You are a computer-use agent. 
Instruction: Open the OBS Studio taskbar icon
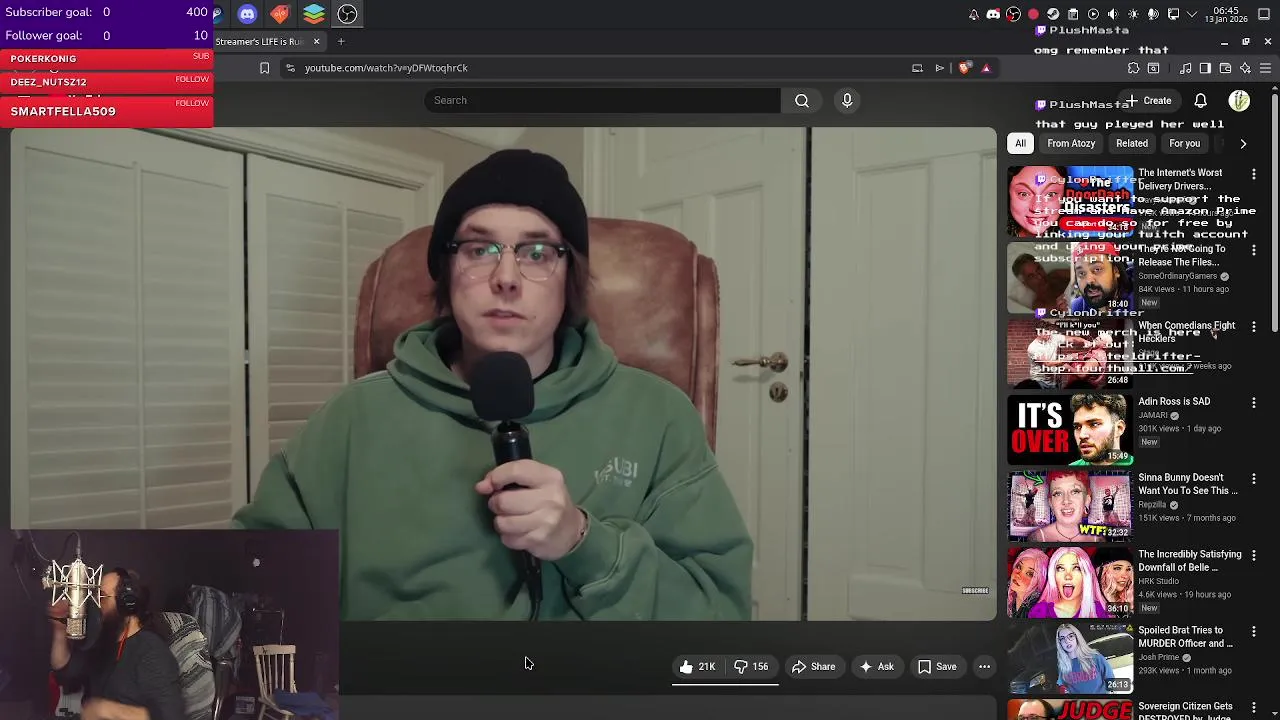click(347, 14)
